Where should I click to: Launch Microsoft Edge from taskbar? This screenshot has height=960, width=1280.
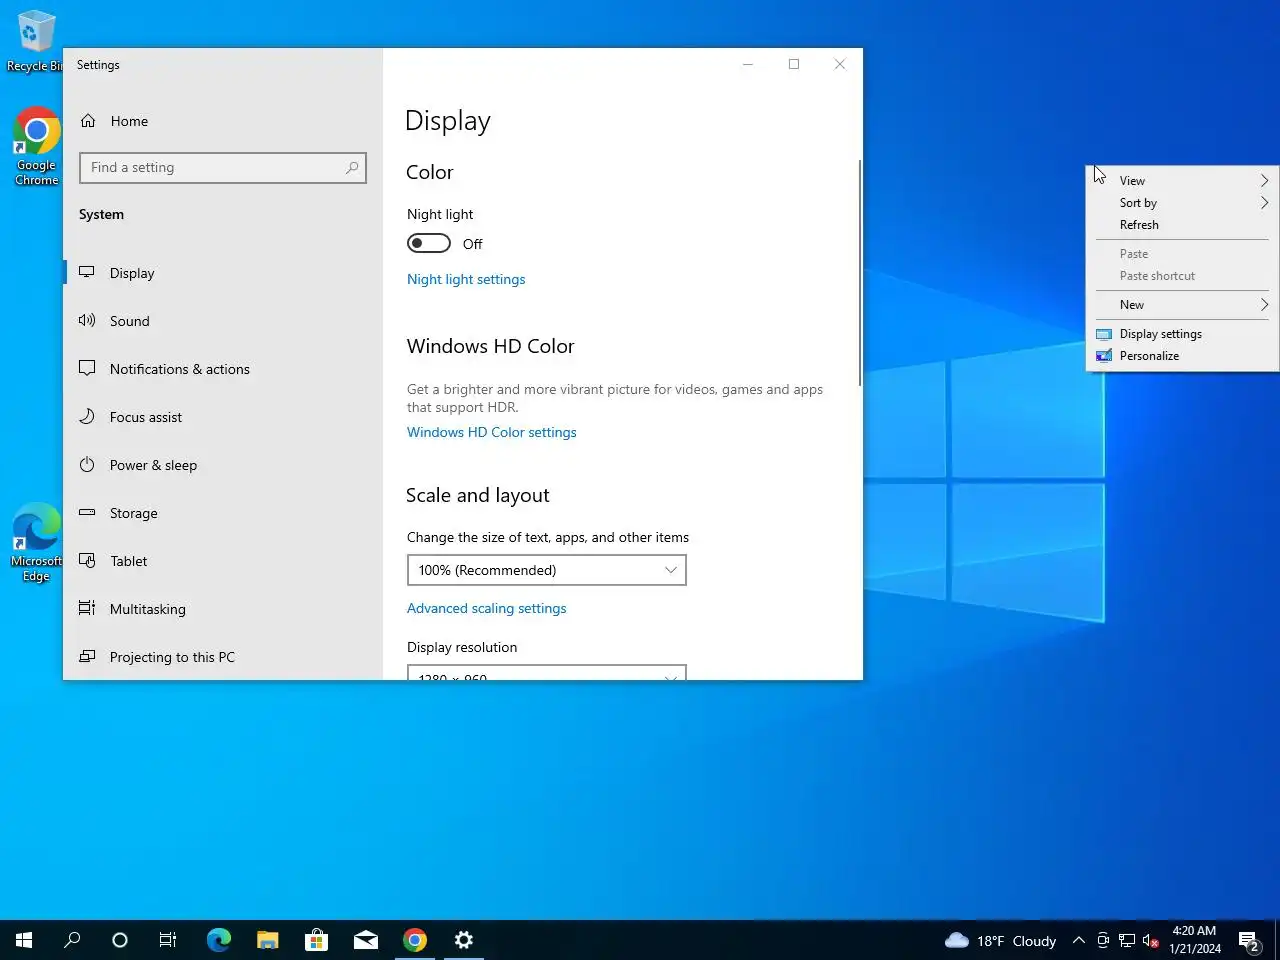(218, 940)
